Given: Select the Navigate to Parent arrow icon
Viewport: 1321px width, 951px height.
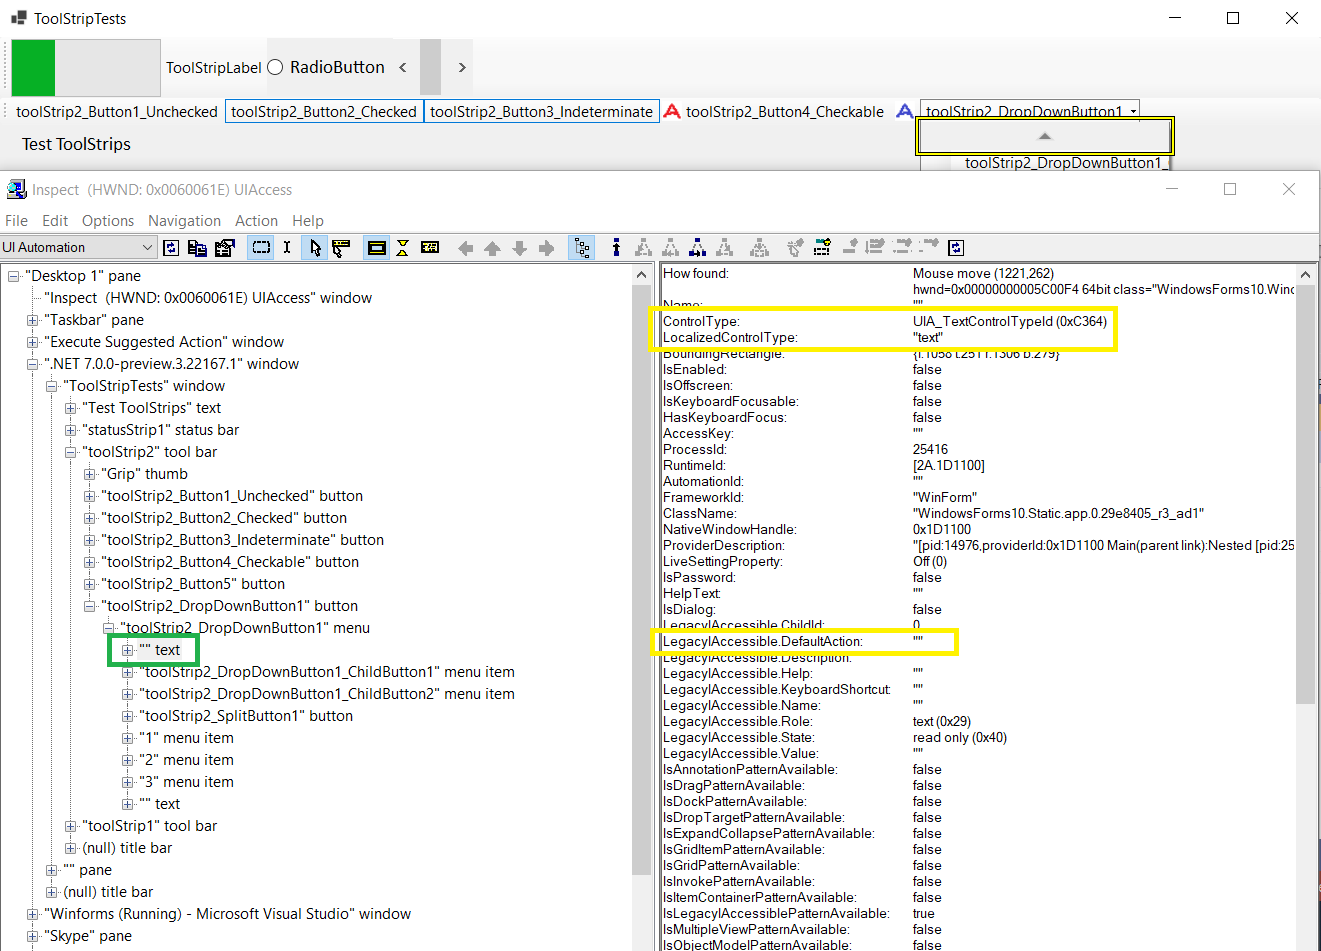Looking at the screenshot, I should (x=492, y=247).
